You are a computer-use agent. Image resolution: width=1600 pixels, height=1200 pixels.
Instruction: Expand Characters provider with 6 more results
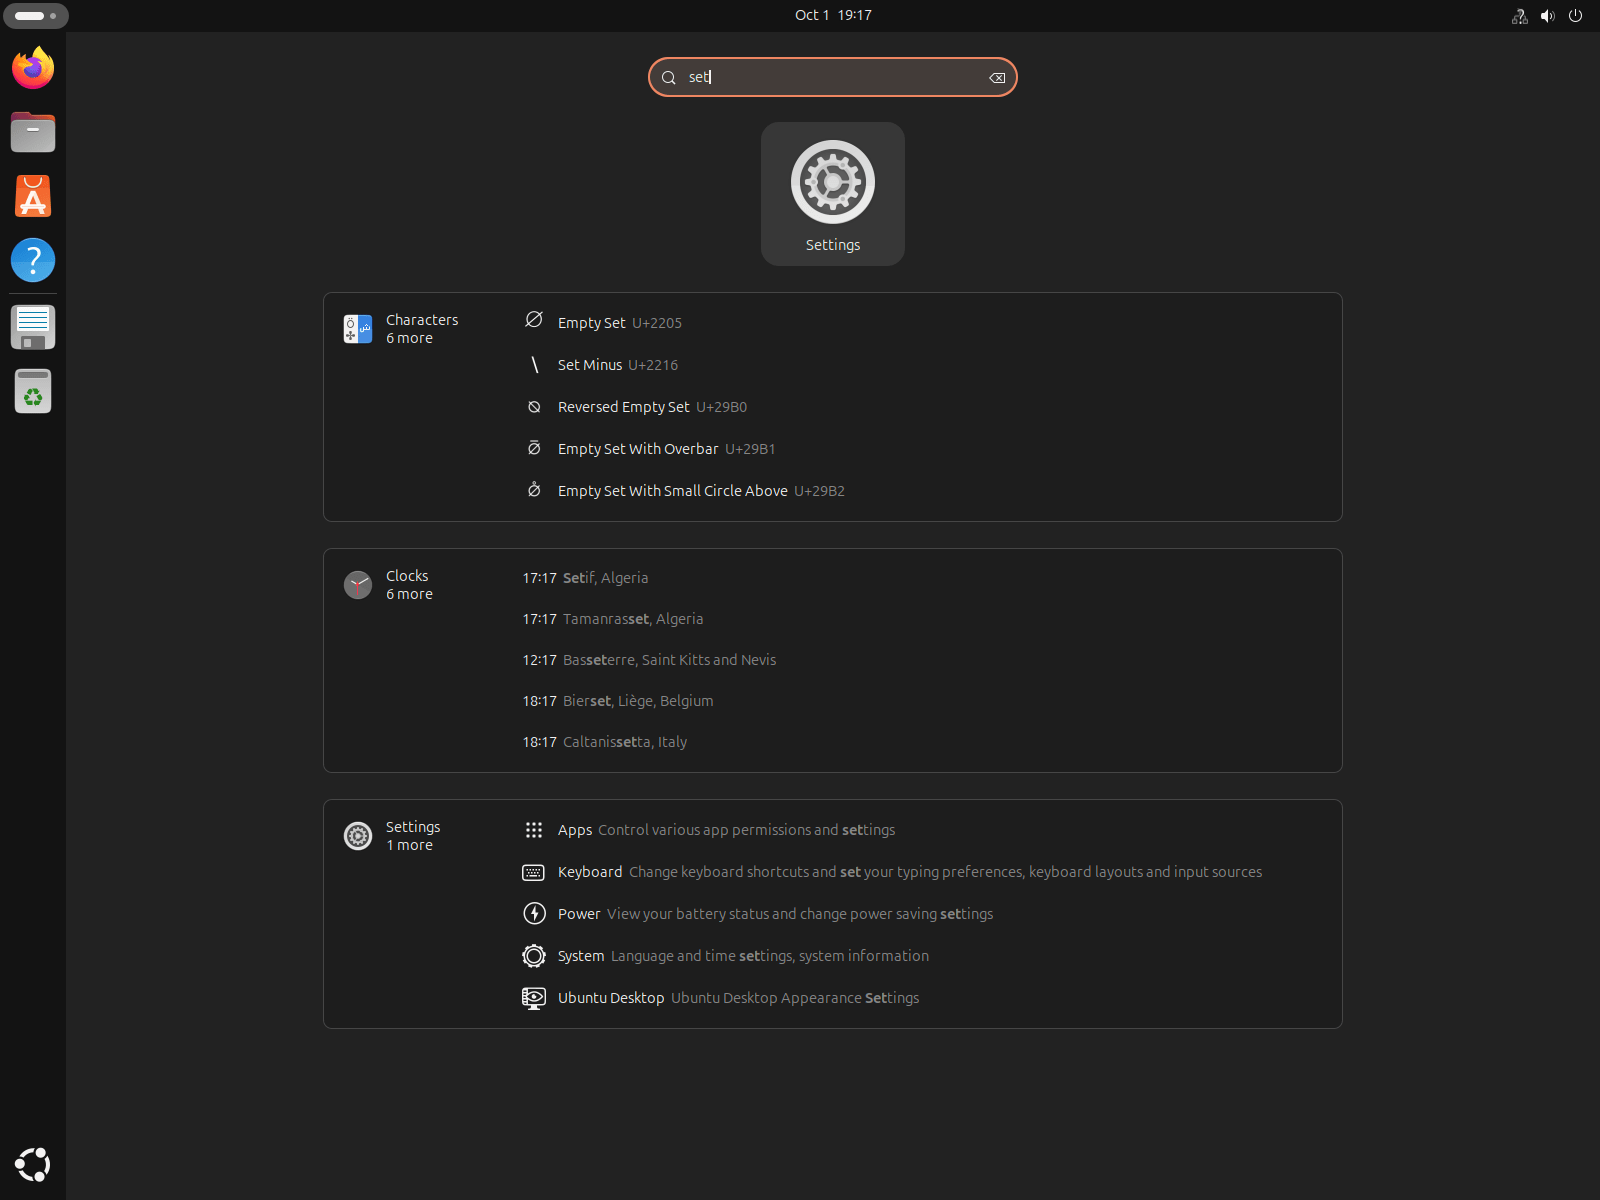click(x=402, y=329)
